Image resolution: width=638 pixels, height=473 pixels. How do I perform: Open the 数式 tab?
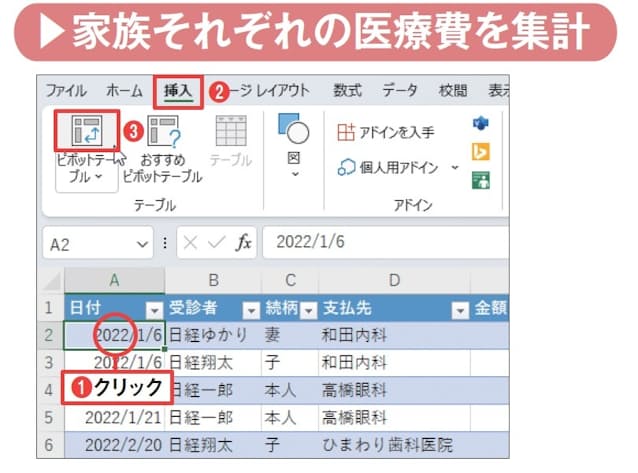tap(347, 90)
